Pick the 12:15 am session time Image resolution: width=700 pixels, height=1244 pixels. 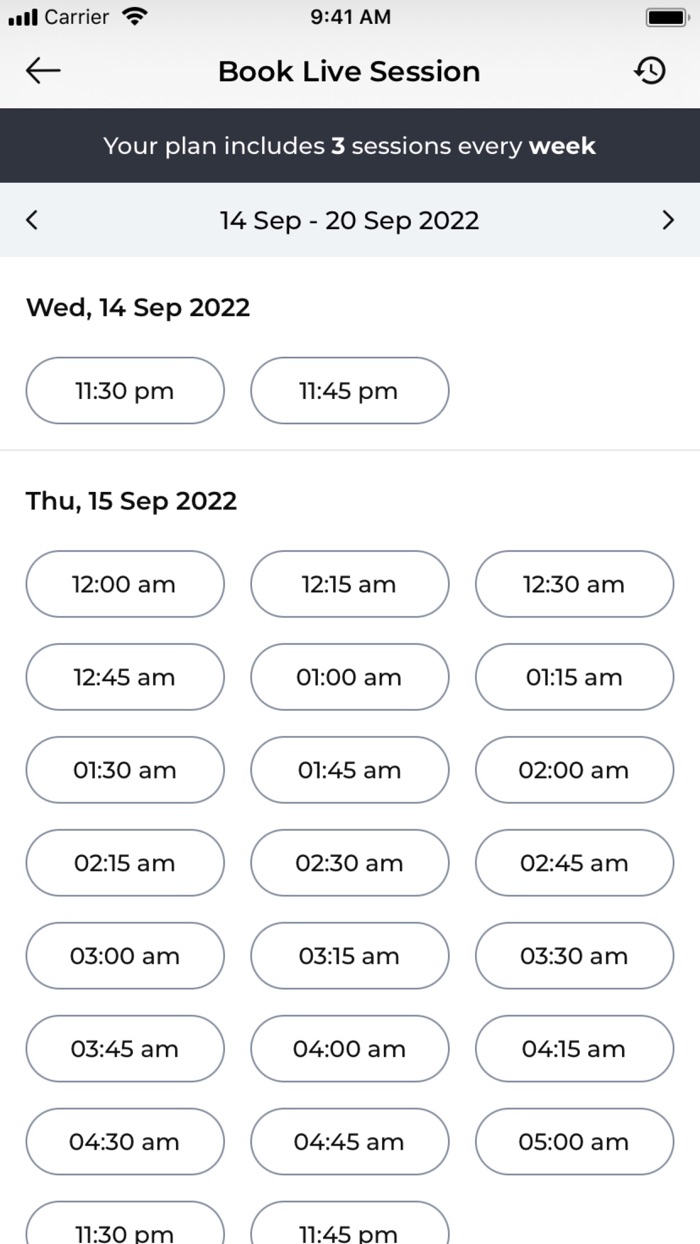click(349, 584)
